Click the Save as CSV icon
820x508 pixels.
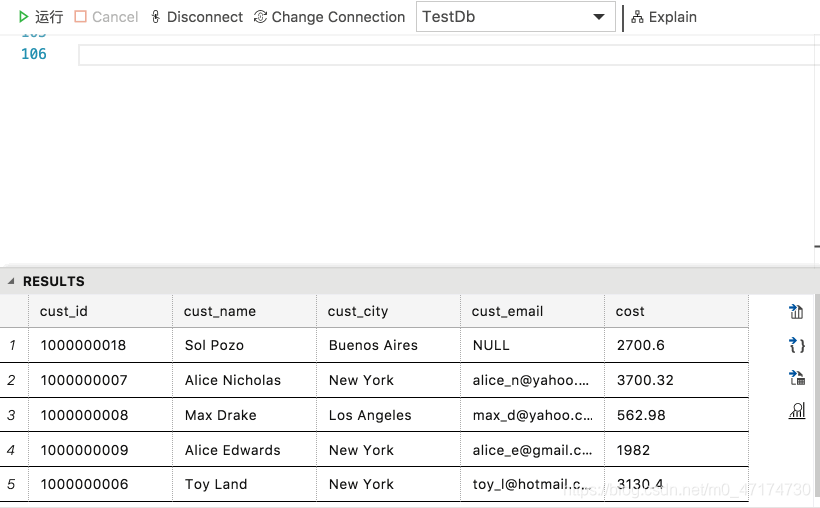coord(796,312)
